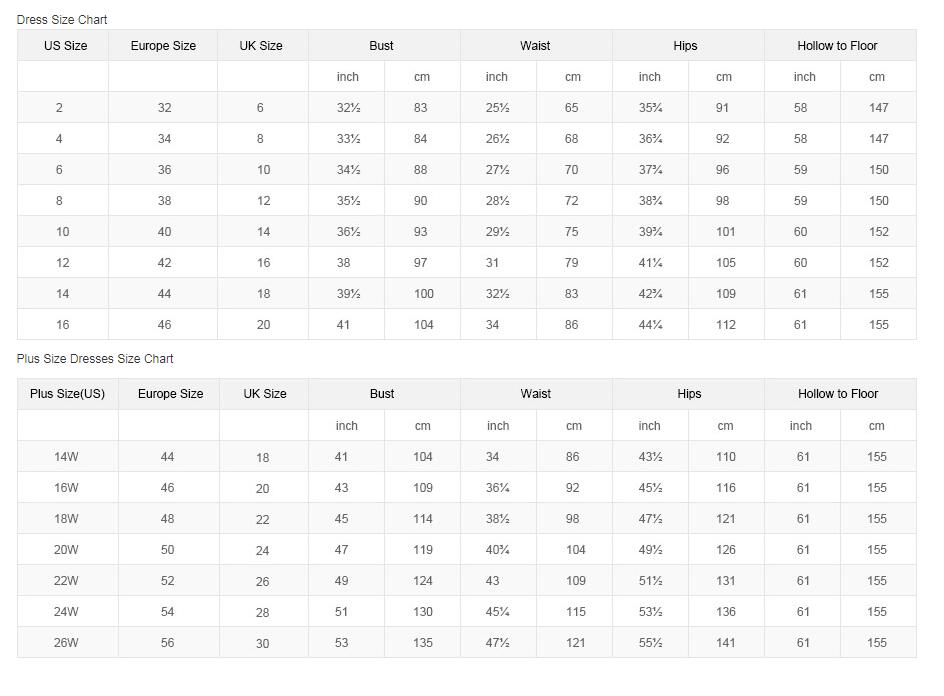Select the Hollow to Floor header in top chart
This screenshot has height=696, width=944.
click(837, 46)
